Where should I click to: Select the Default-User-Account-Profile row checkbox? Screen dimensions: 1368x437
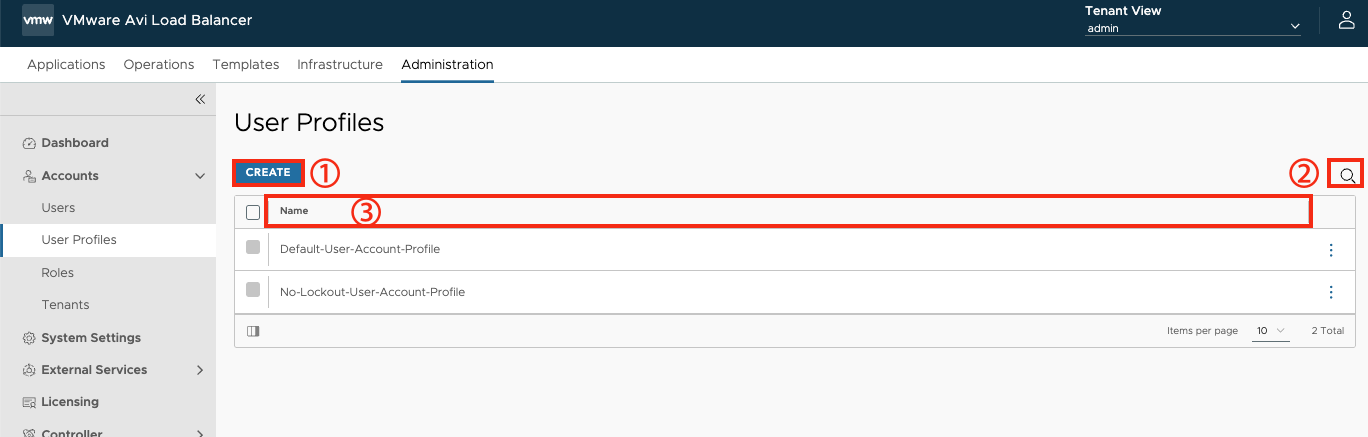point(253,247)
